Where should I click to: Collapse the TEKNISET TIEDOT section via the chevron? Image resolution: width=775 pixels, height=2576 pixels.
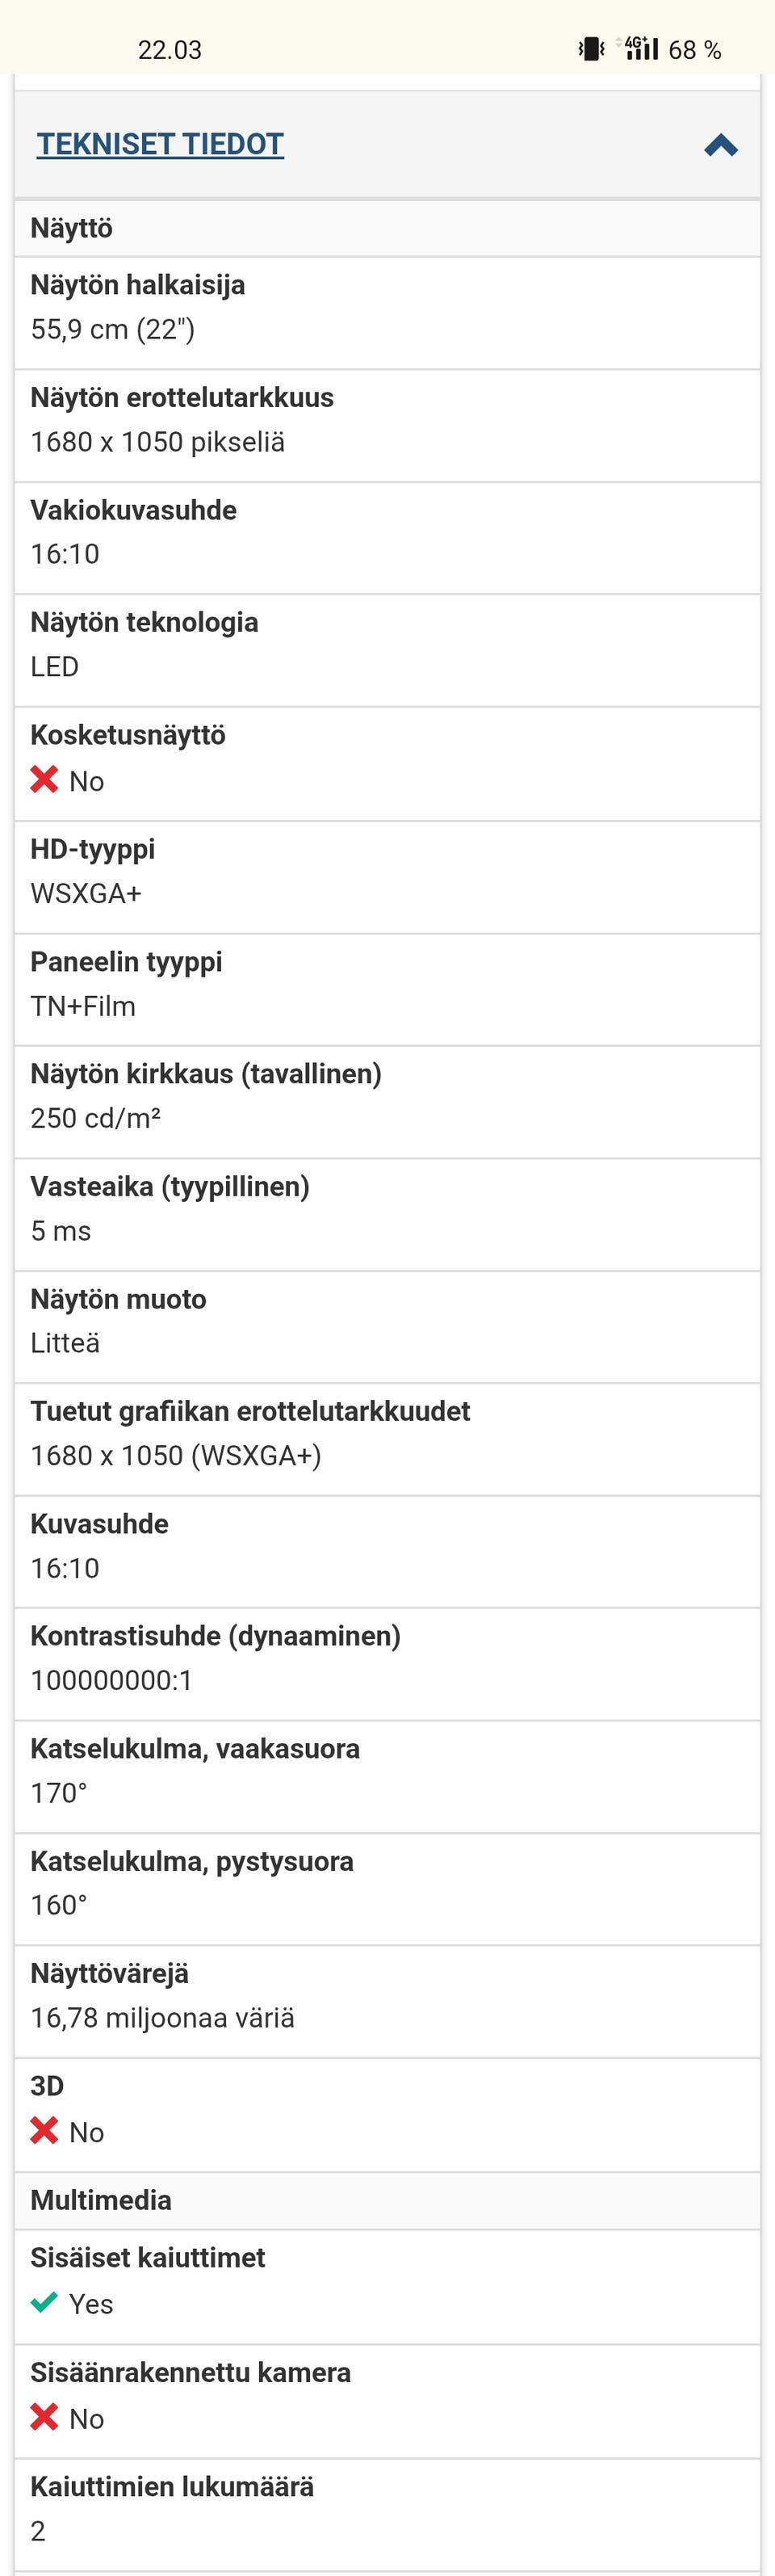722,144
